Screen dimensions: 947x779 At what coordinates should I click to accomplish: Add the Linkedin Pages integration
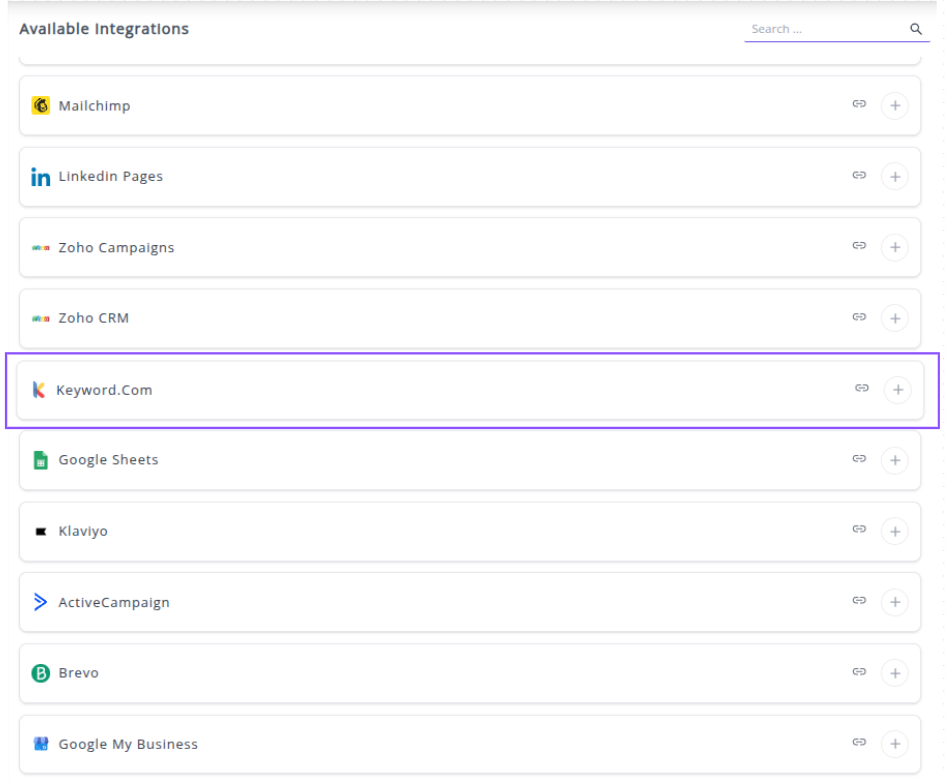click(x=894, y=177)
